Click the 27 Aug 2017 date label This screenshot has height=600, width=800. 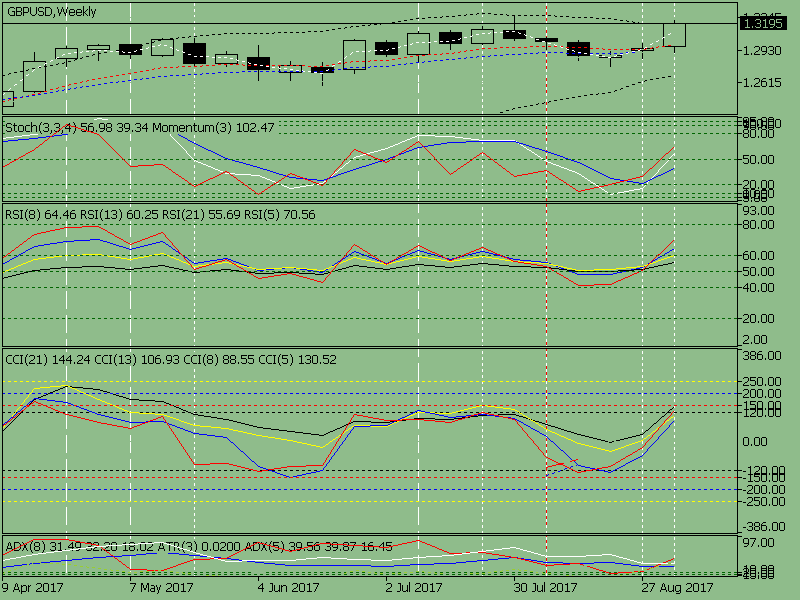(677, 588)
